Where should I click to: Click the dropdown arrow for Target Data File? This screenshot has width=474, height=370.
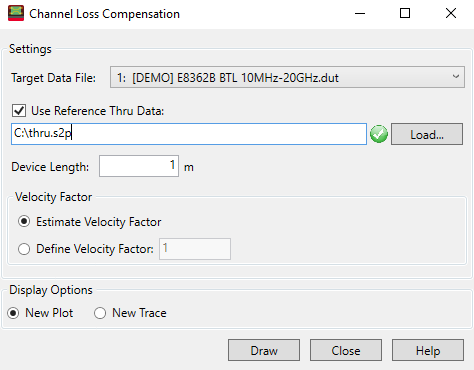point(456,77)
